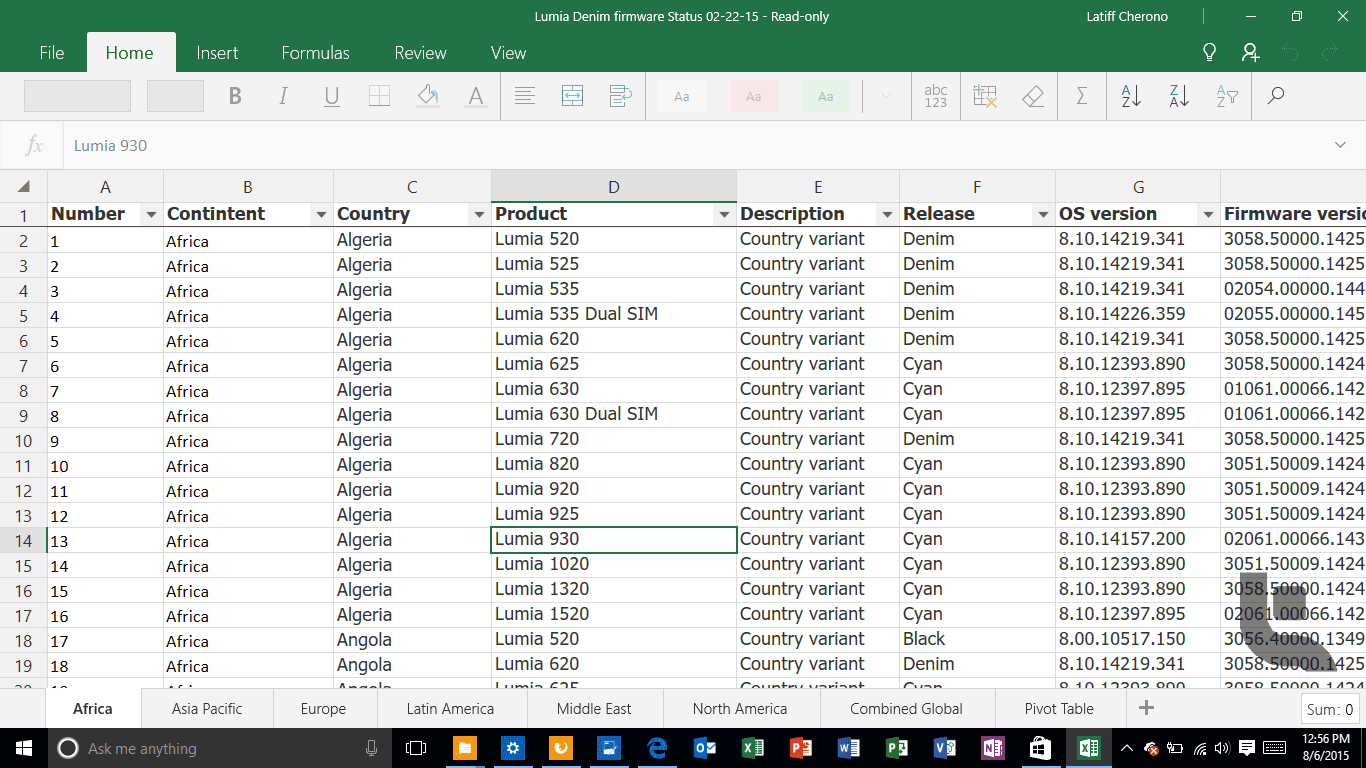Toggle wrap text
Image resolution: width=1366 pixels, height=768 pixels.
coord(620,96)
